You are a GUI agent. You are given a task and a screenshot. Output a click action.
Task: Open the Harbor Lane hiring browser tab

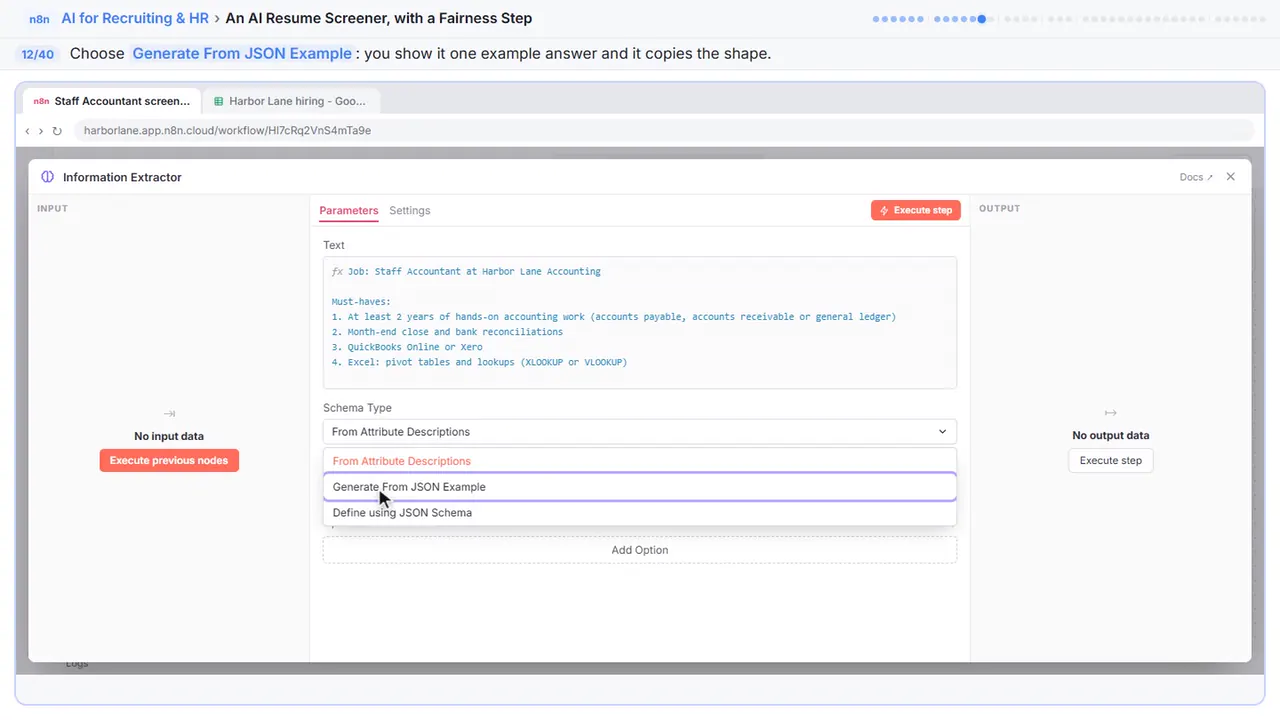pos(290,101)
